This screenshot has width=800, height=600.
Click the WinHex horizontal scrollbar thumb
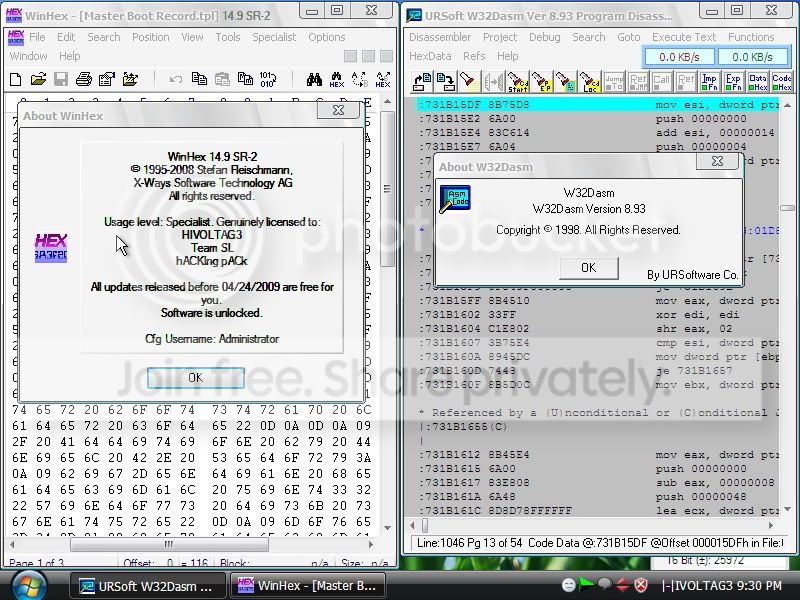[x=169, y=544]
